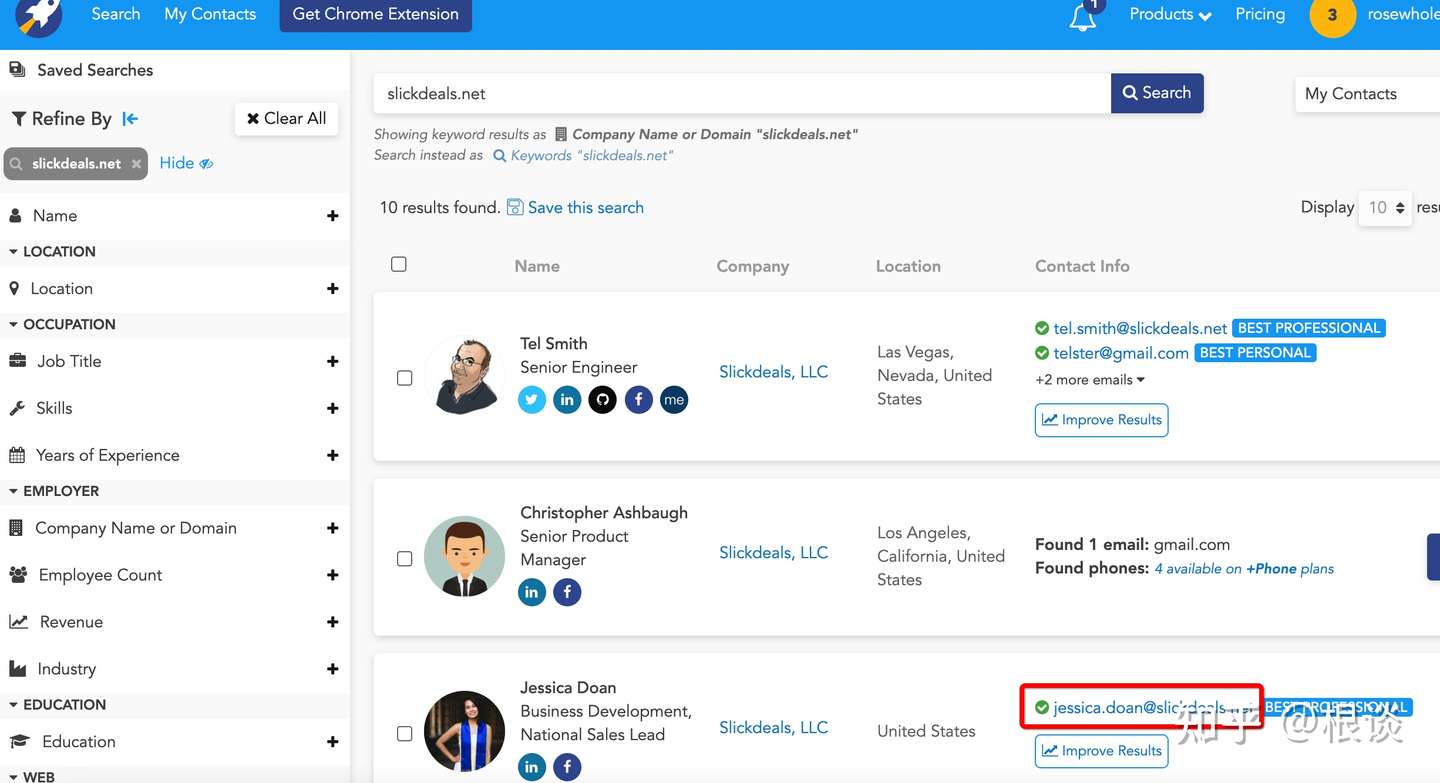Open Slickdeals, LLC link for Jessica Doan
The image size is (1440, 783).
pos(774,728)
